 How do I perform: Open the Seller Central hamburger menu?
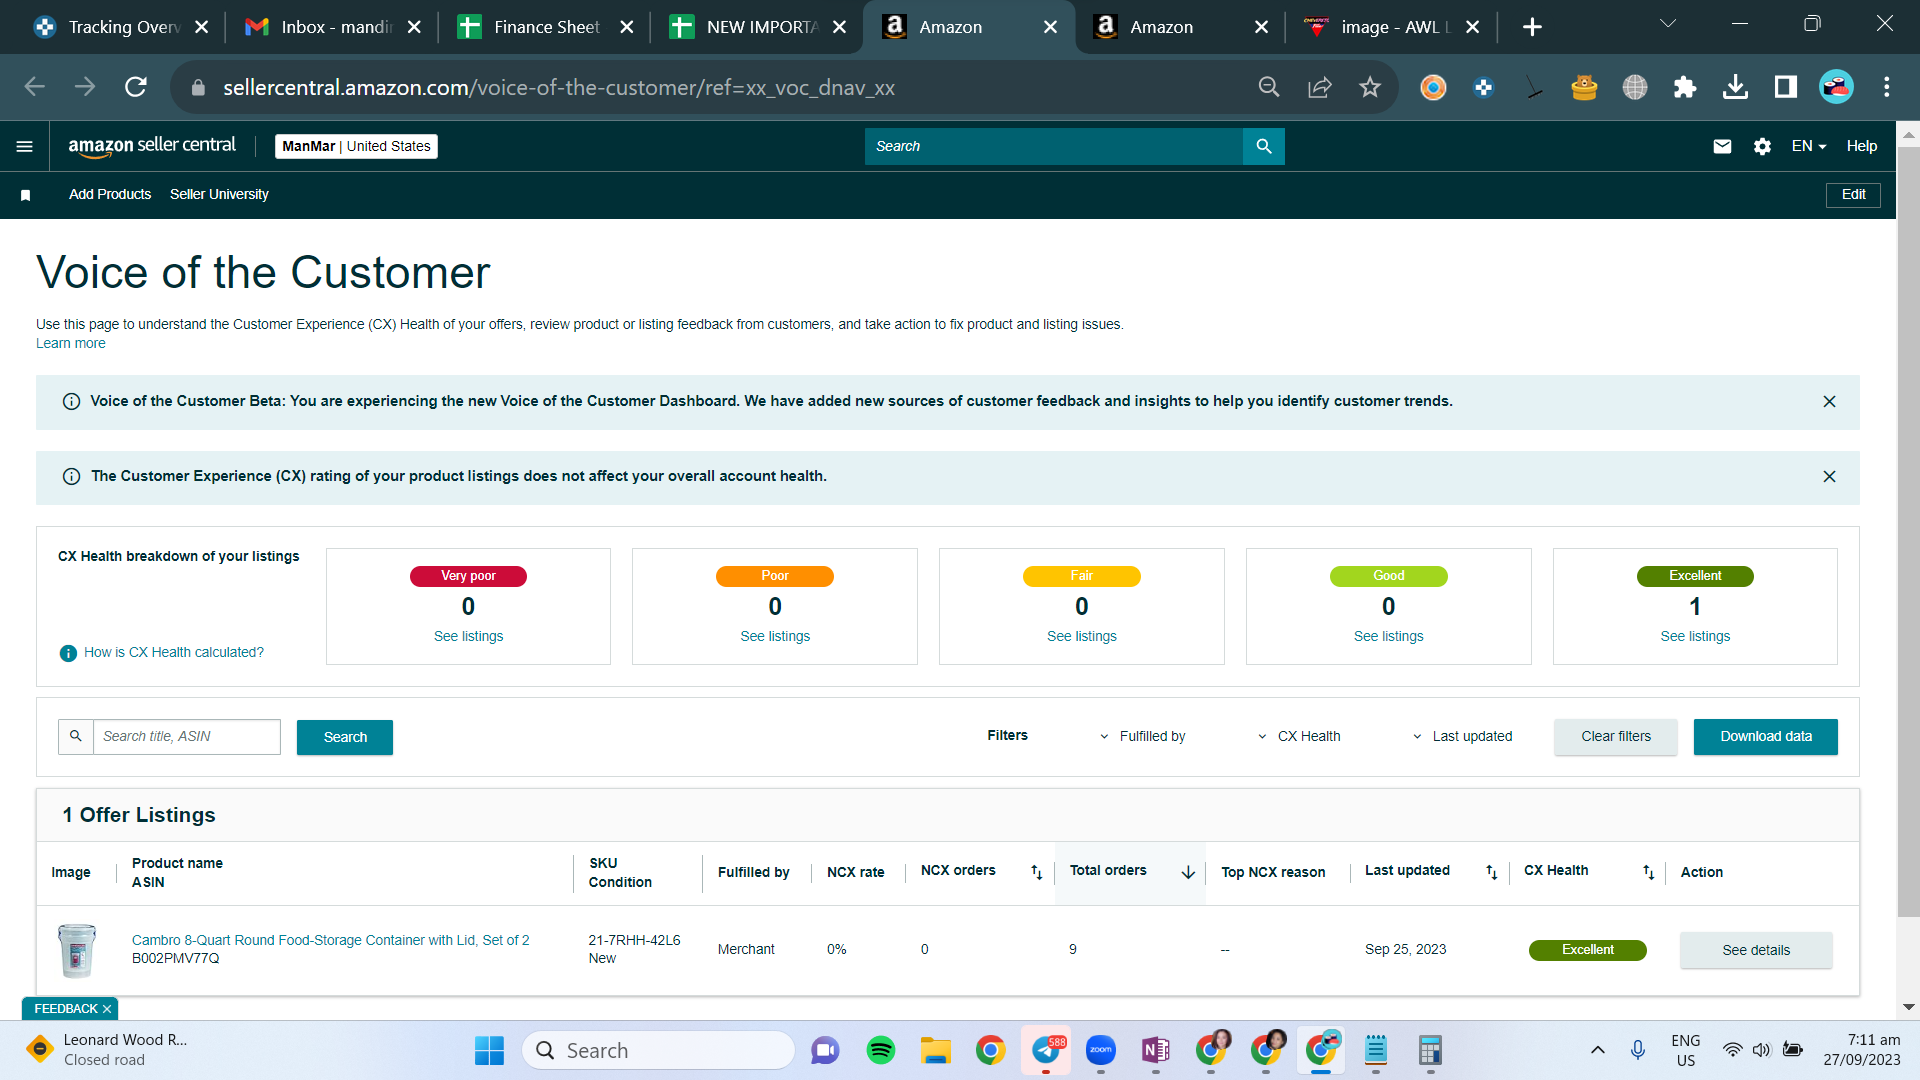(25, 147)
